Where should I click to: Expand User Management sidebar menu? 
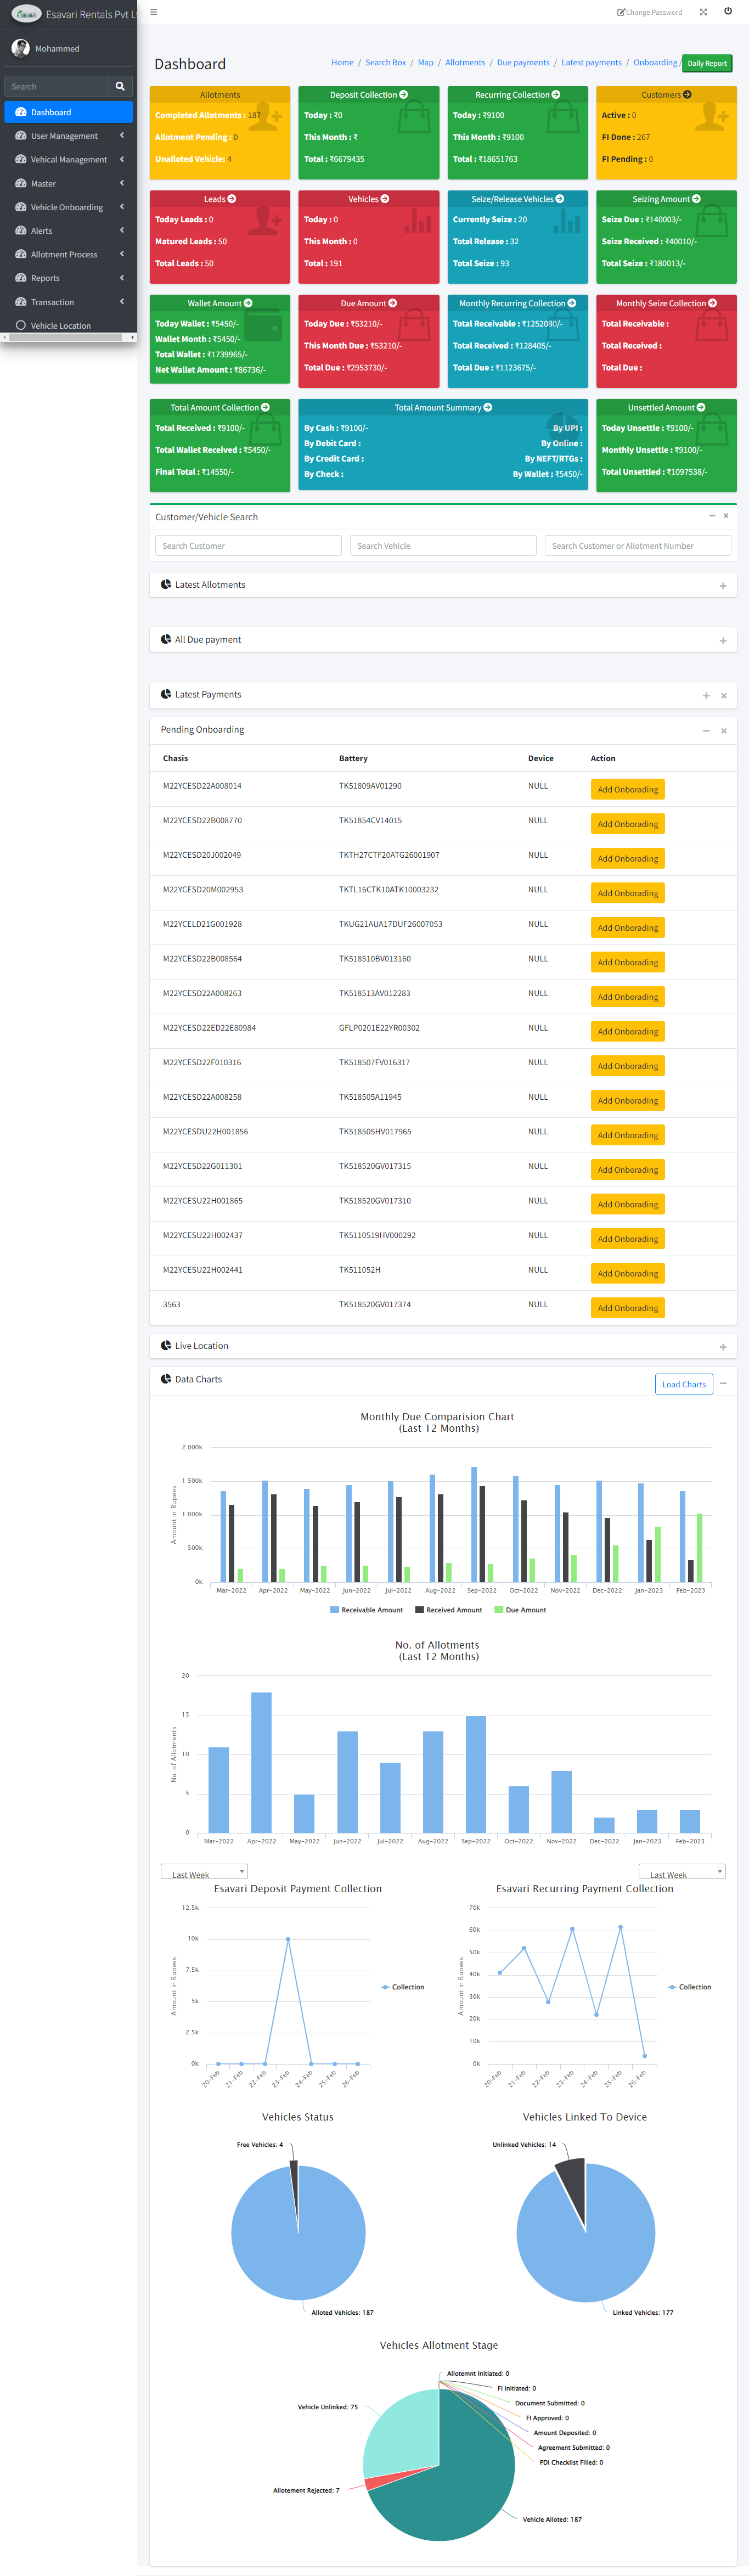pyautogui.click(x=68, y=136)
